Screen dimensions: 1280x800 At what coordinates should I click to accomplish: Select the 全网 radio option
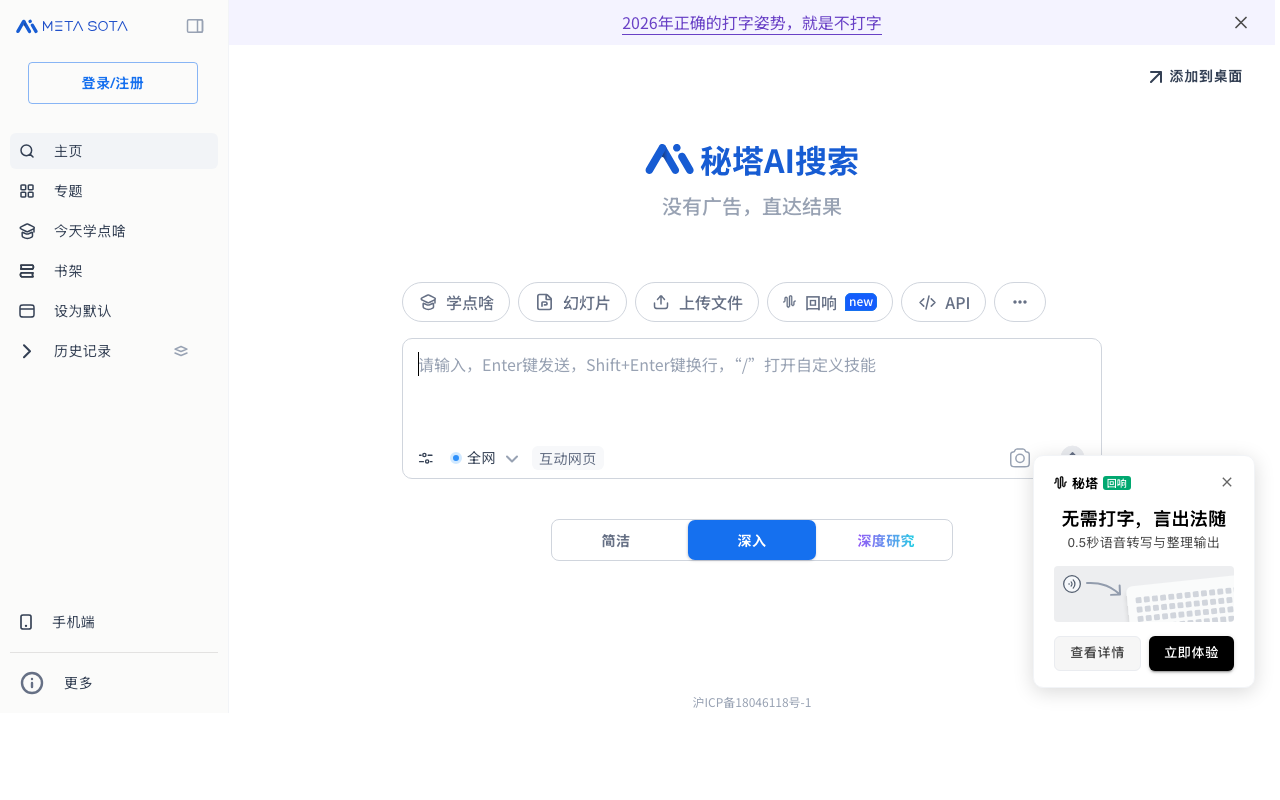click(x=458, y=457)
